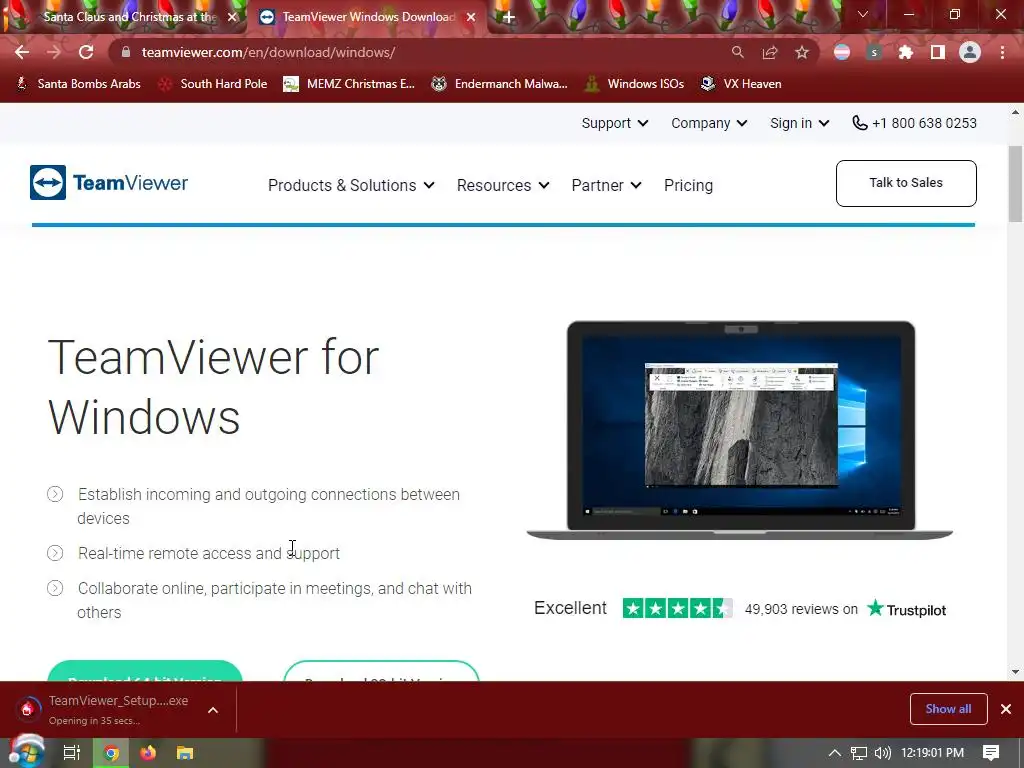
Task: Click the scrollbar down arrow
Action: pos(1015,671)
